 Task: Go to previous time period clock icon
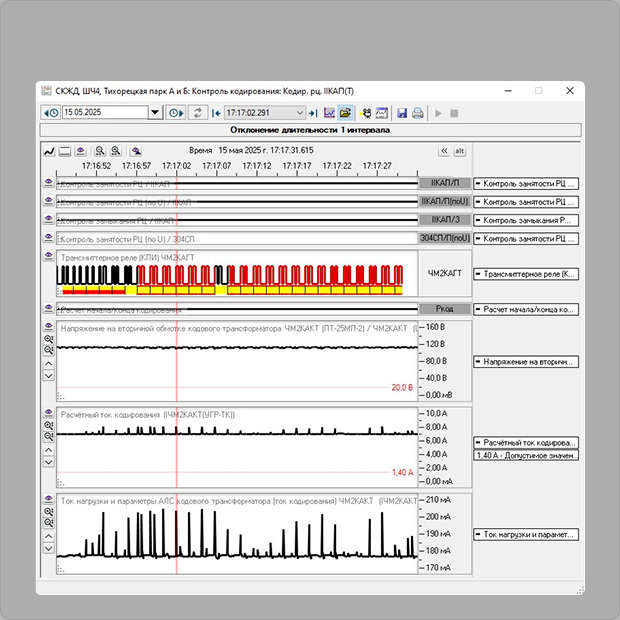coord(51,113)
